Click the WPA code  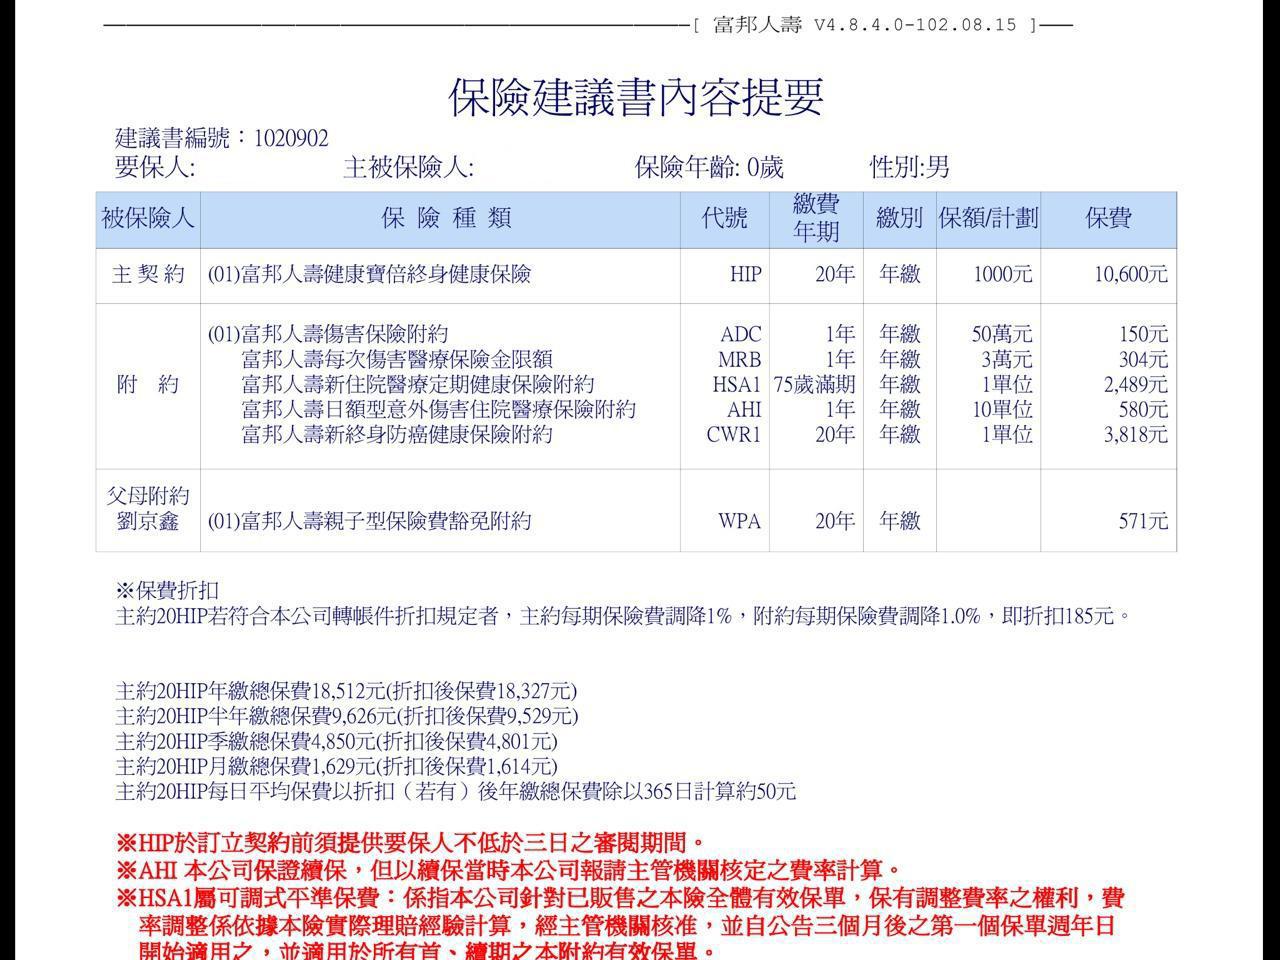pyautogui.click(x=740, y=521)
